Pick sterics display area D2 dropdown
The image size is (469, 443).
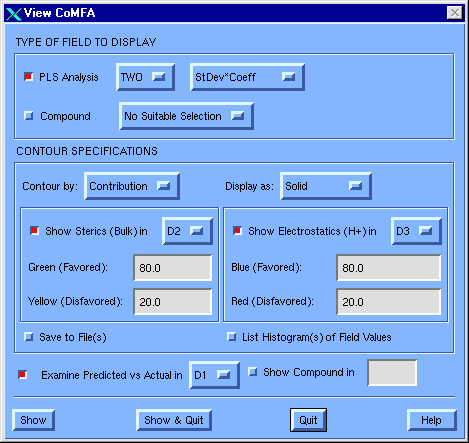click(x=187, y=231)
